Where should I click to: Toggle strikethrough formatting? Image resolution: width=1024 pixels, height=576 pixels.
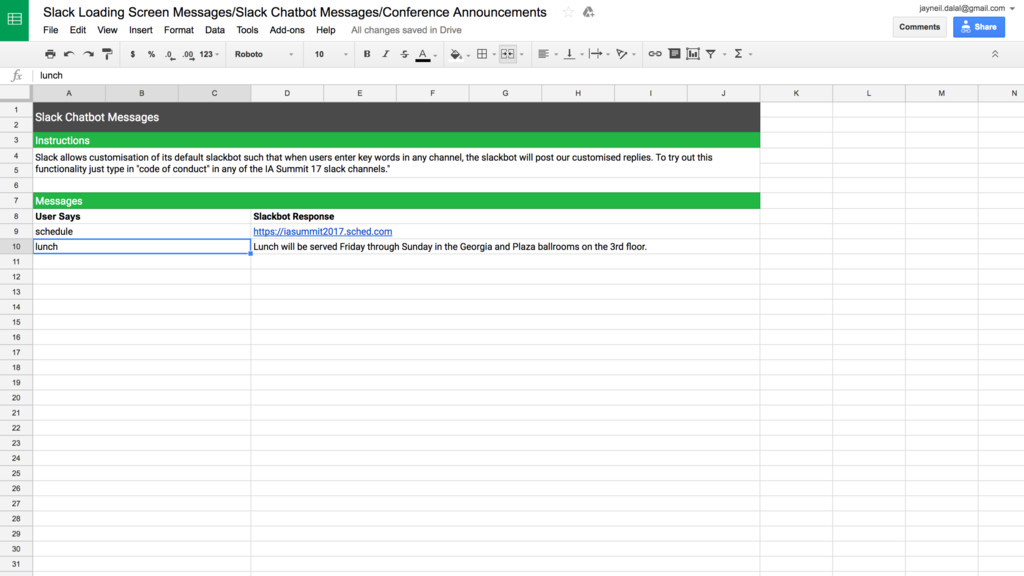coord(404,54)
